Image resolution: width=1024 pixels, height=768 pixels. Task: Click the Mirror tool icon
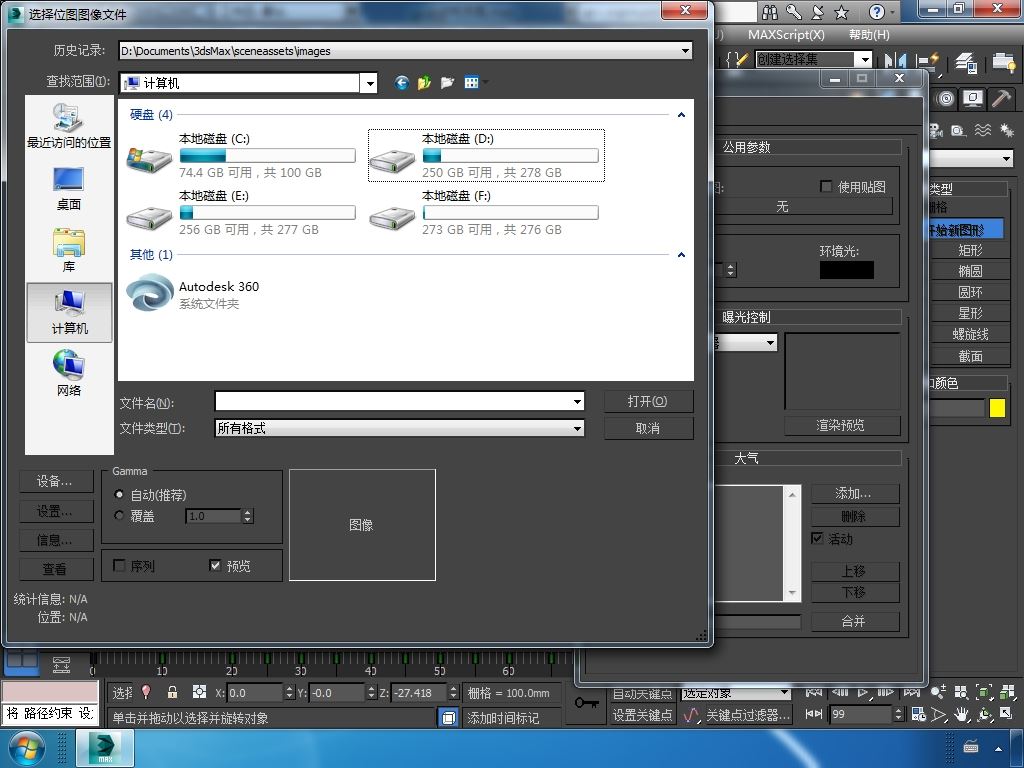895,60
